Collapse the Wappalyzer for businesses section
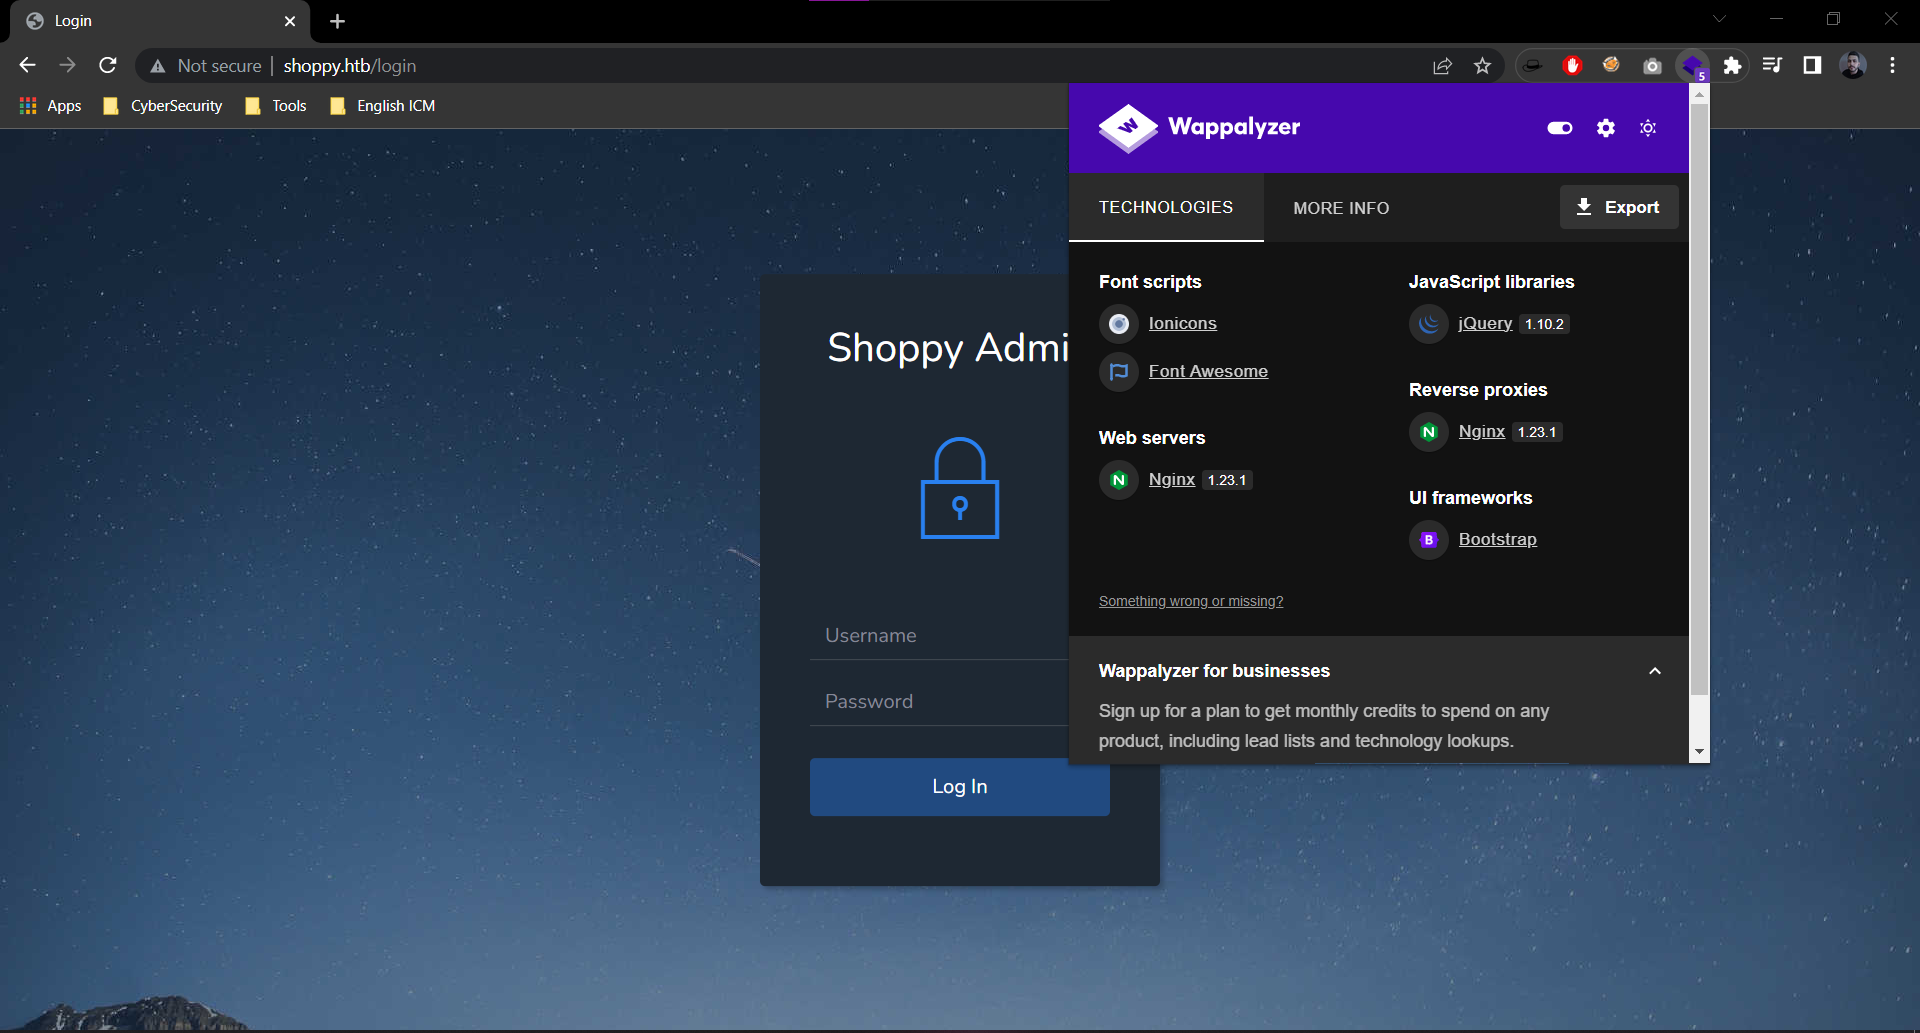This screenshot has height=1033, width=1920. [1654, 671]
